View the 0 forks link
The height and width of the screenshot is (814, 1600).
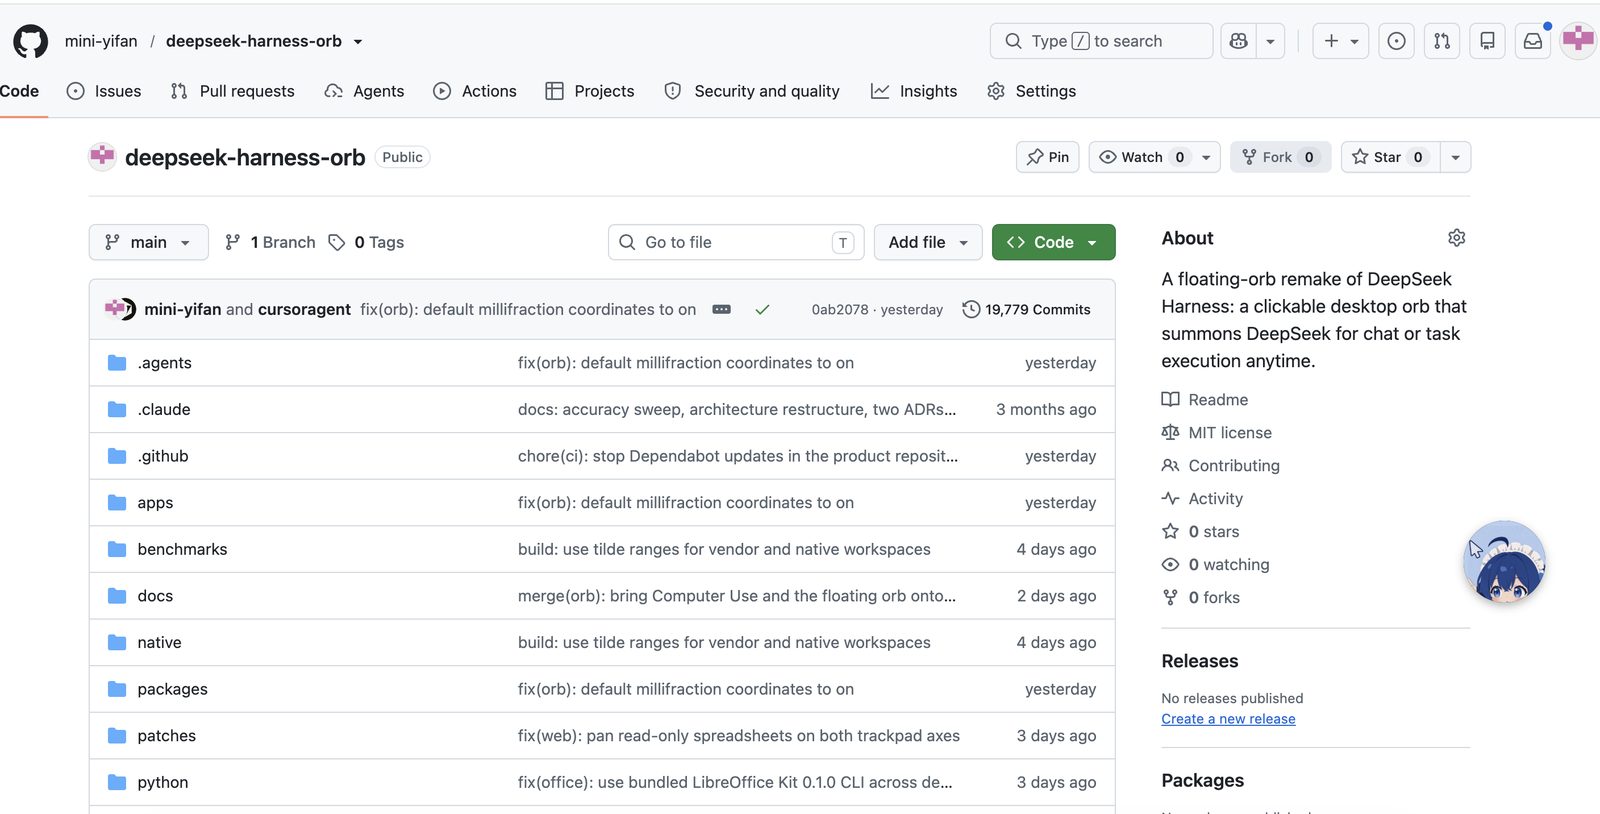click(x=1200, y=598)
